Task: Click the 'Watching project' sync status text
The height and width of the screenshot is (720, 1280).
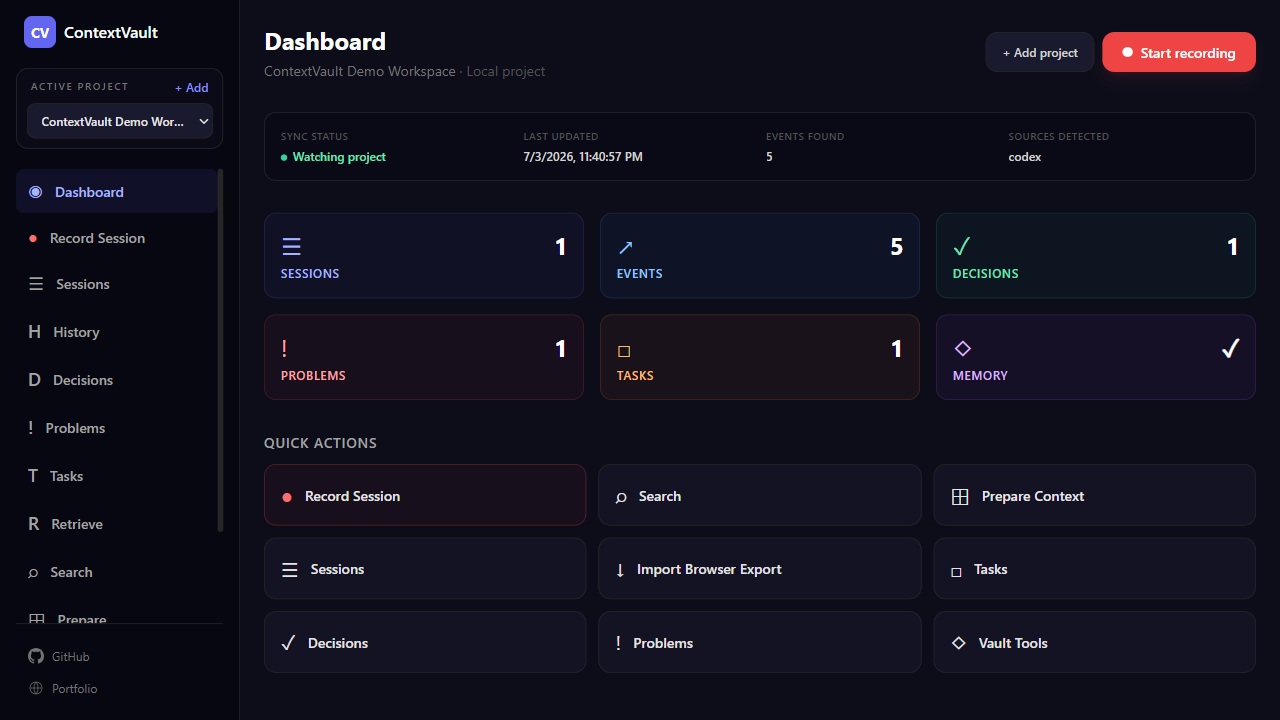Action: coord(339,157)
